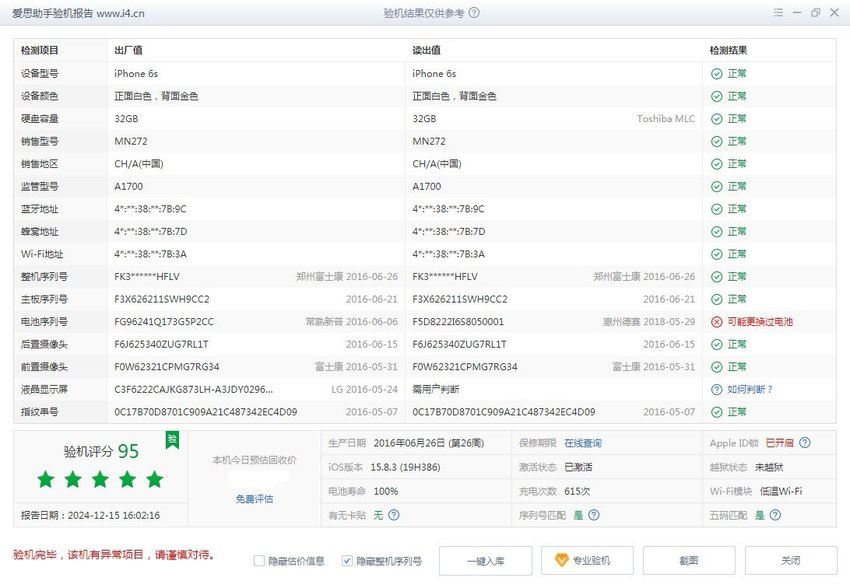This screenshot has width=850, height=588.
Task: Uncheck the 隐藏整机序列号 checkbox
Action: [347, 561]
